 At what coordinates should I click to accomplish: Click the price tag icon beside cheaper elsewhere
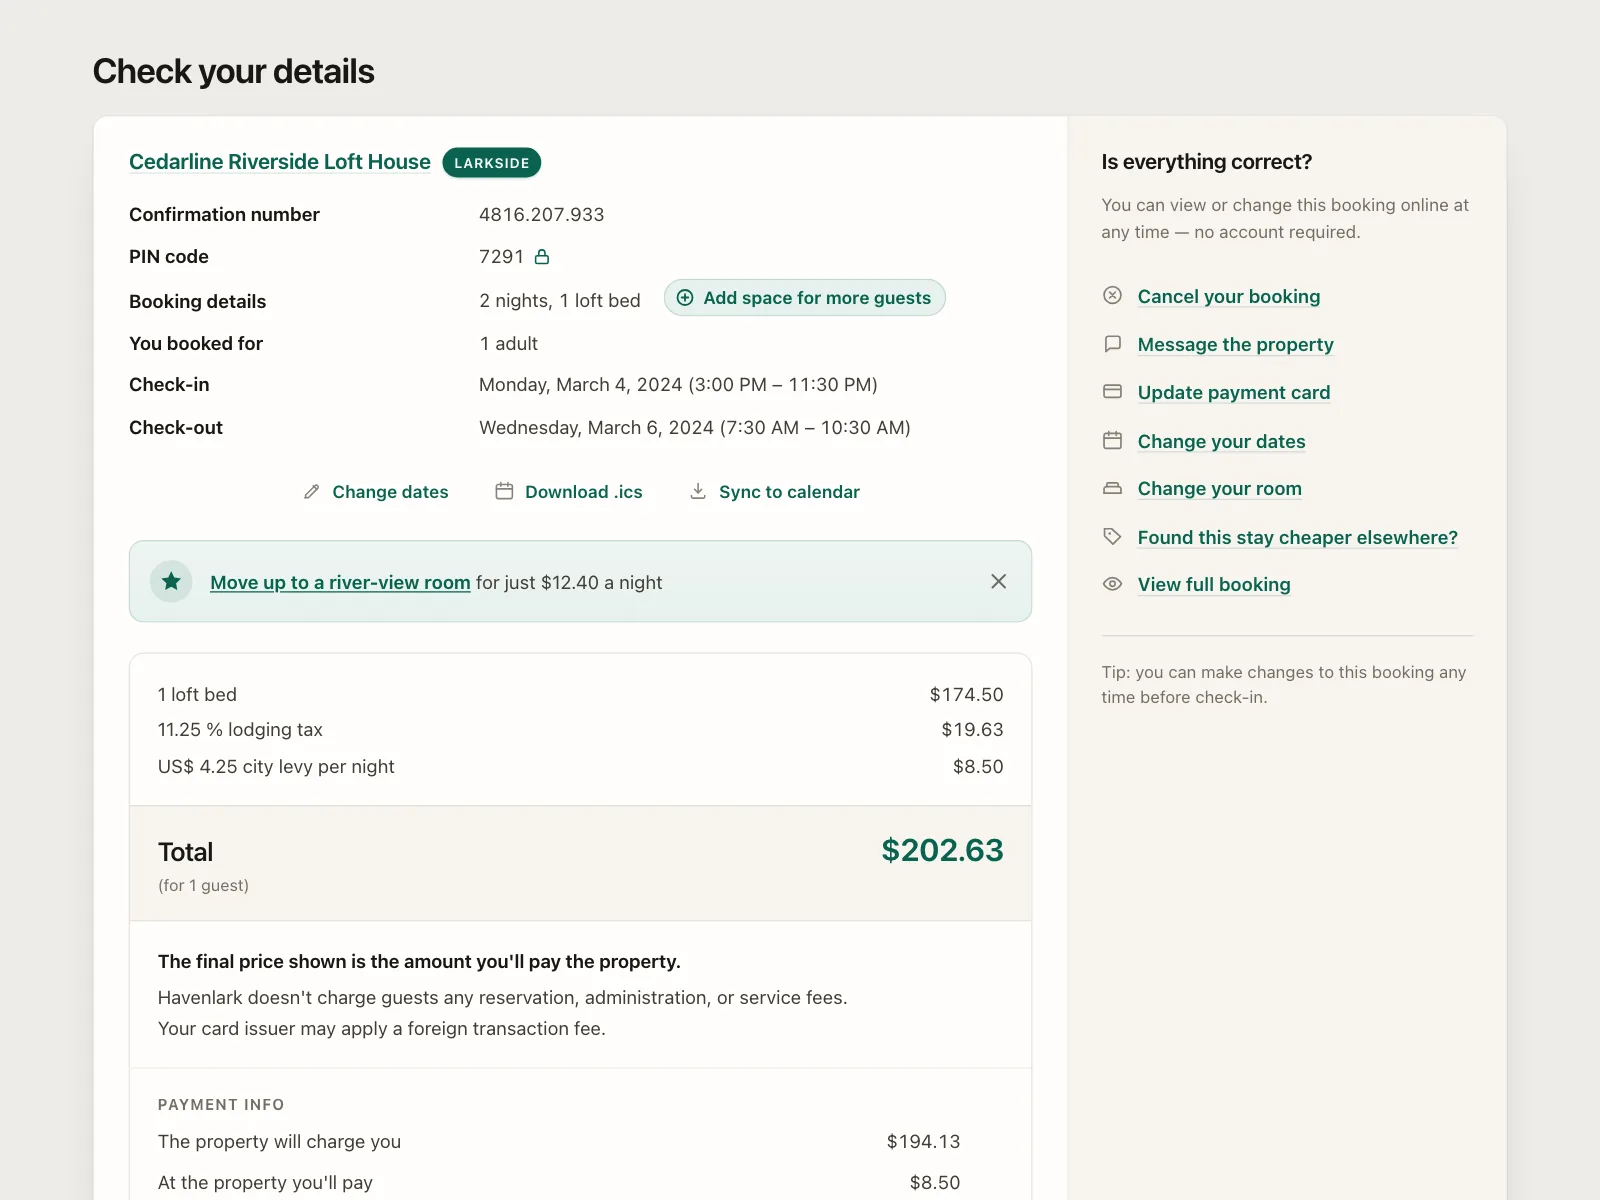tap(1112, 536)
